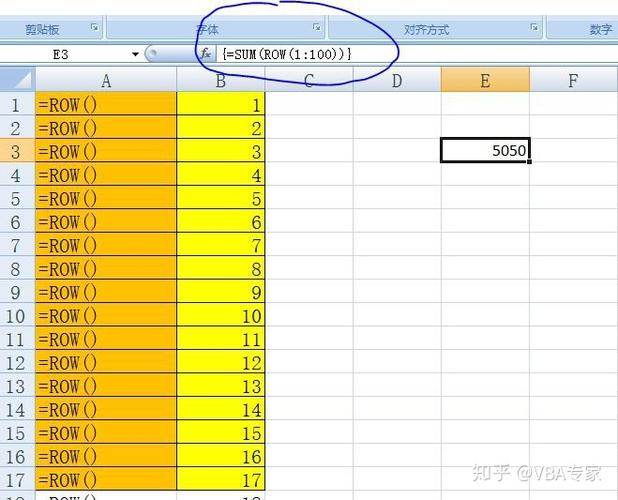Select row 9 header

tap(17, 292)
